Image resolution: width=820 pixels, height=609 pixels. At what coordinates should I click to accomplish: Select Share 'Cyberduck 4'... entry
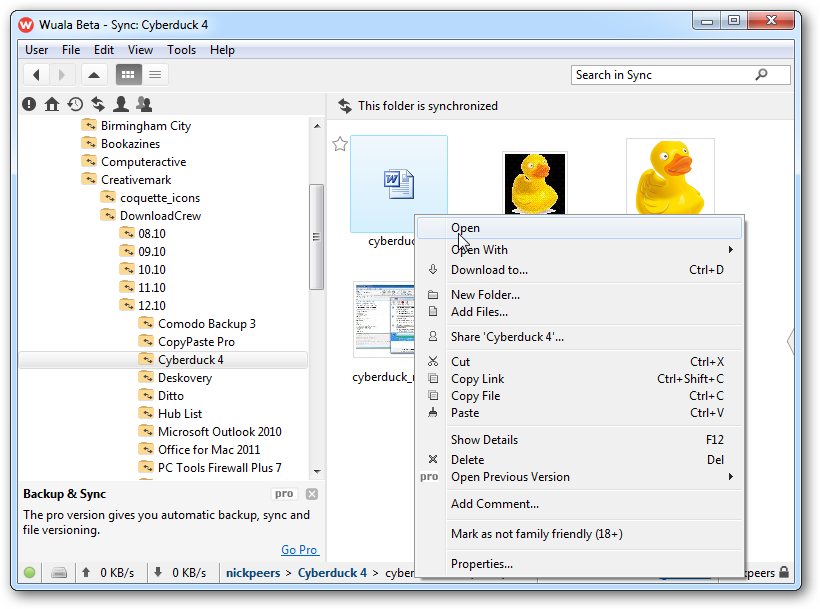point(579,337)
